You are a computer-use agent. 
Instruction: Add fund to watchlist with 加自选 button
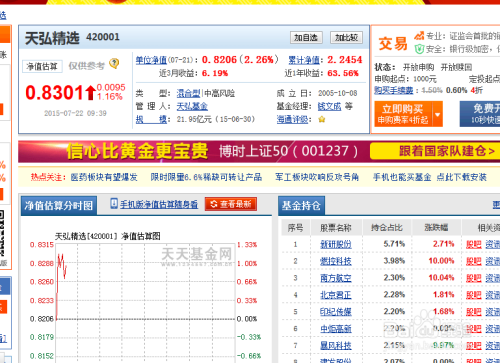click(x=306, y=38)
